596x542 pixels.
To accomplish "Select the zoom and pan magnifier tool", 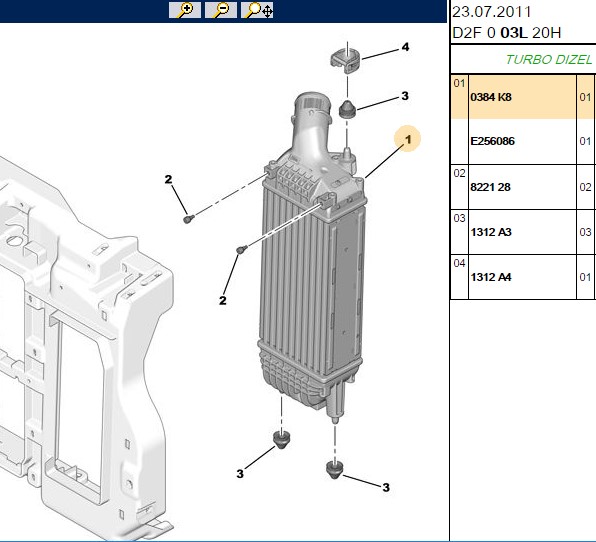I will 257,10.
